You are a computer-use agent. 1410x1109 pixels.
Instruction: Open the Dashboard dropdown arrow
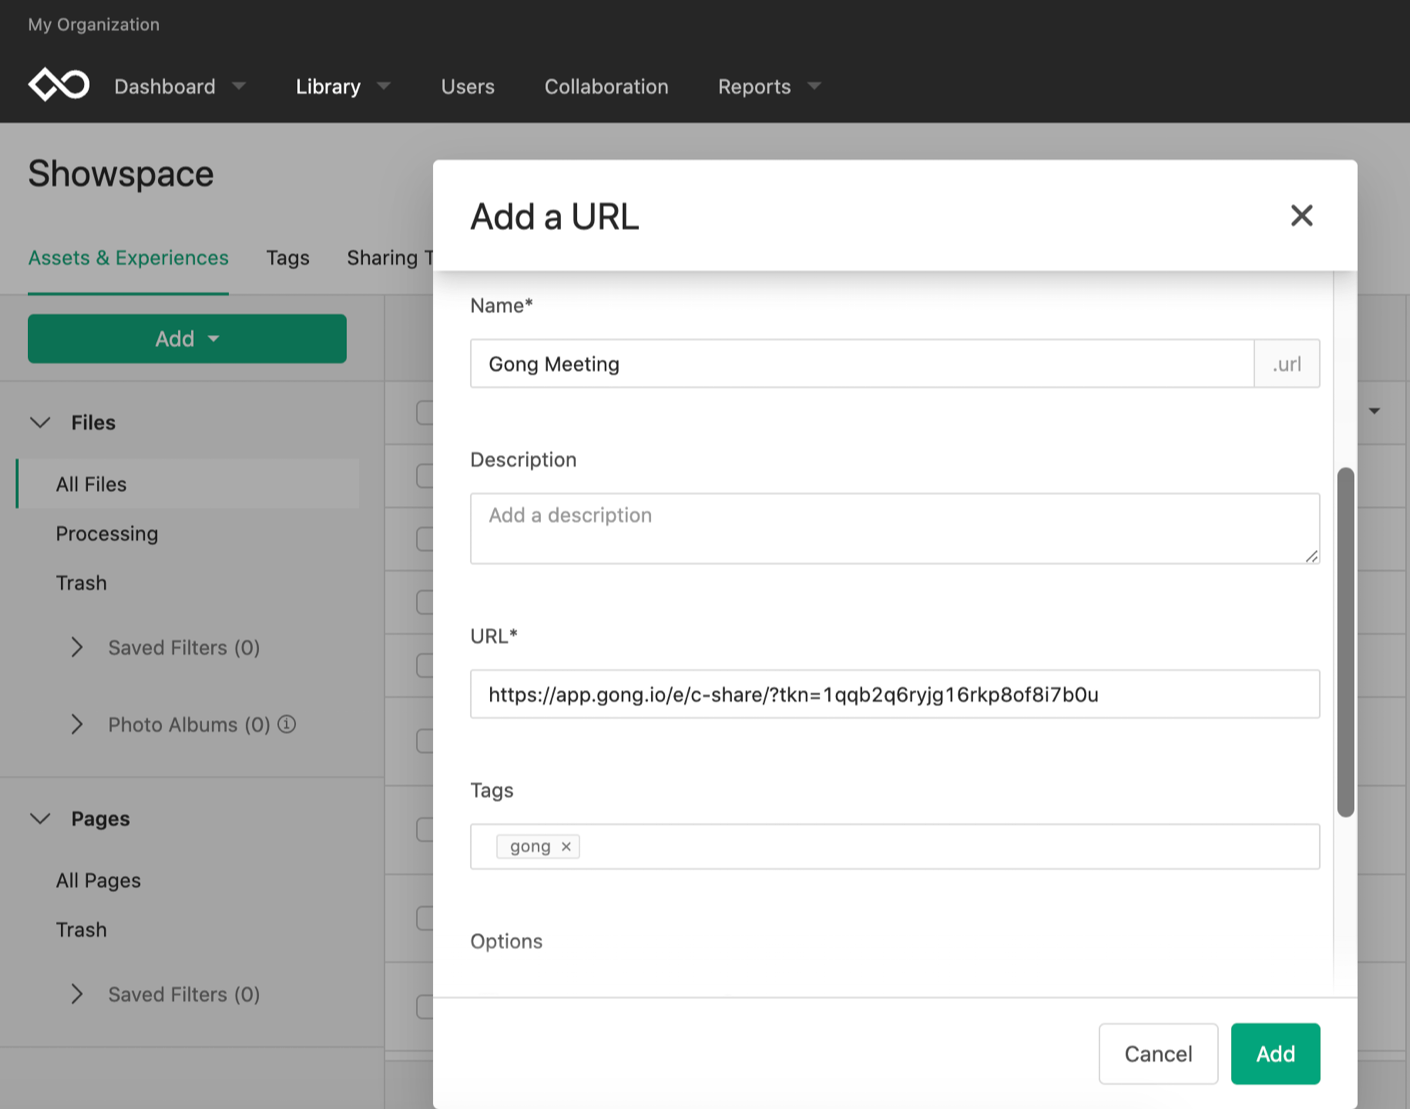[x=239, y=86]
